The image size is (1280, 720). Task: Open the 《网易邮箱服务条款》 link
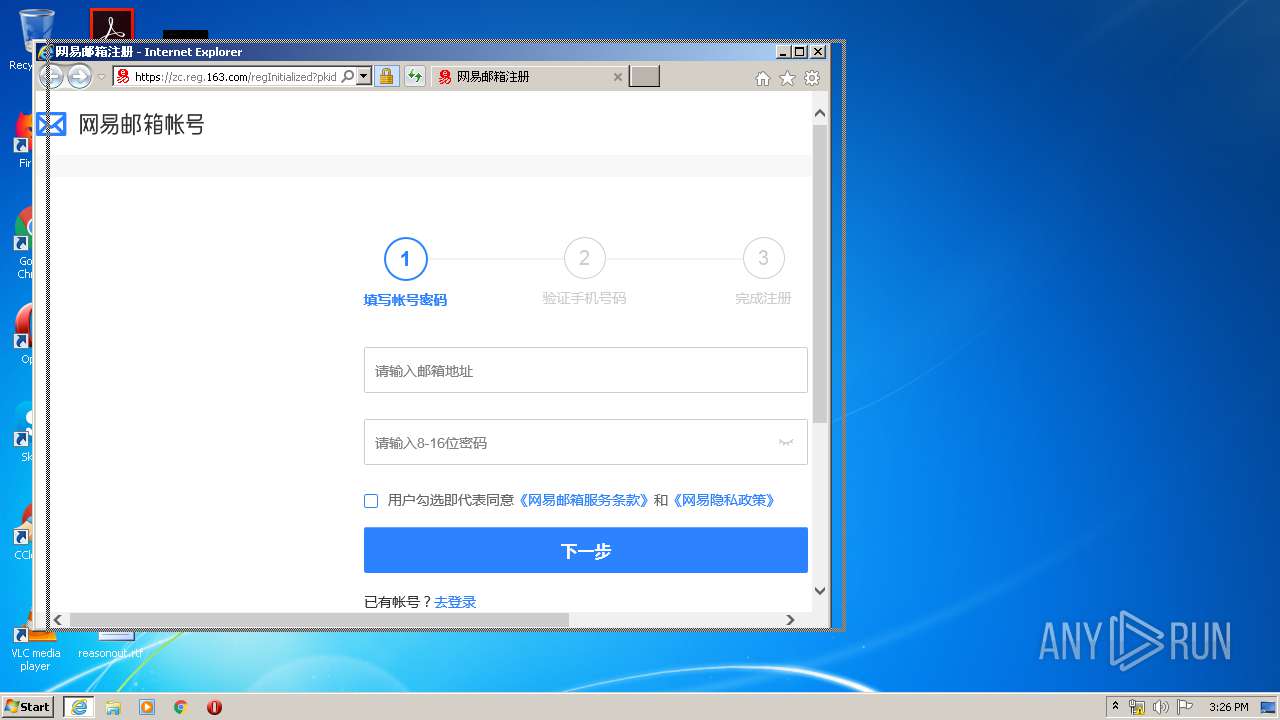pos(583,500)
